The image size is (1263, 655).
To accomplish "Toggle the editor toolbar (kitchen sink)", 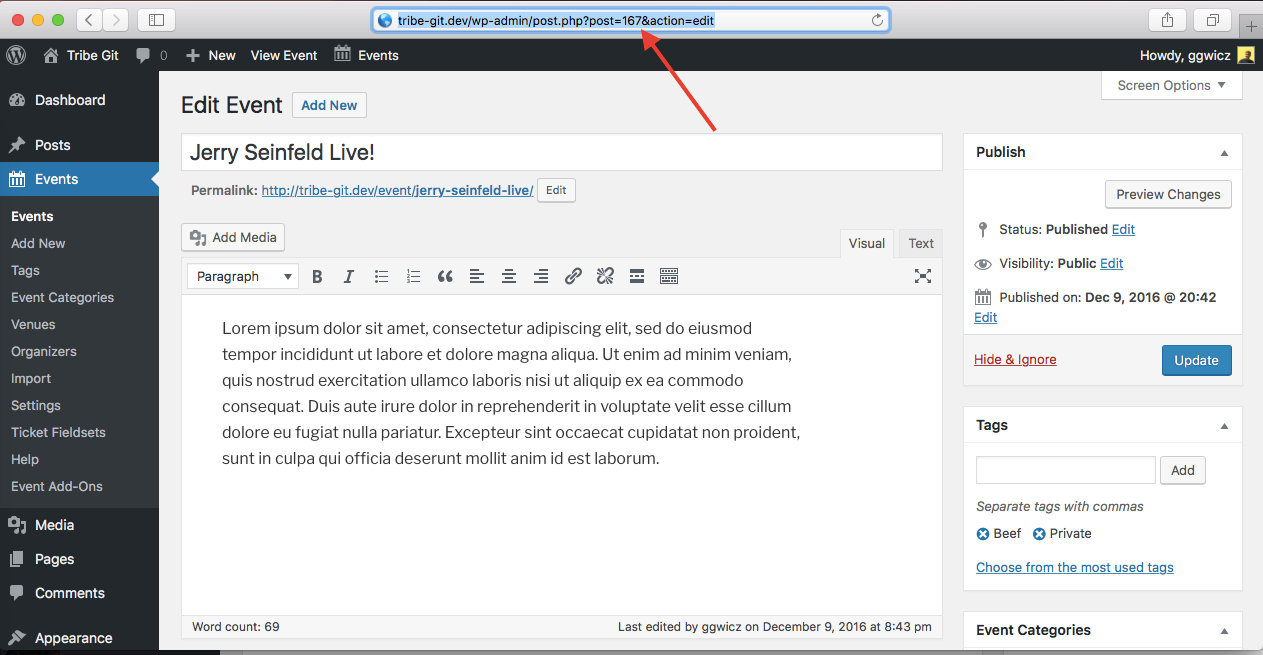I will 669,277.
